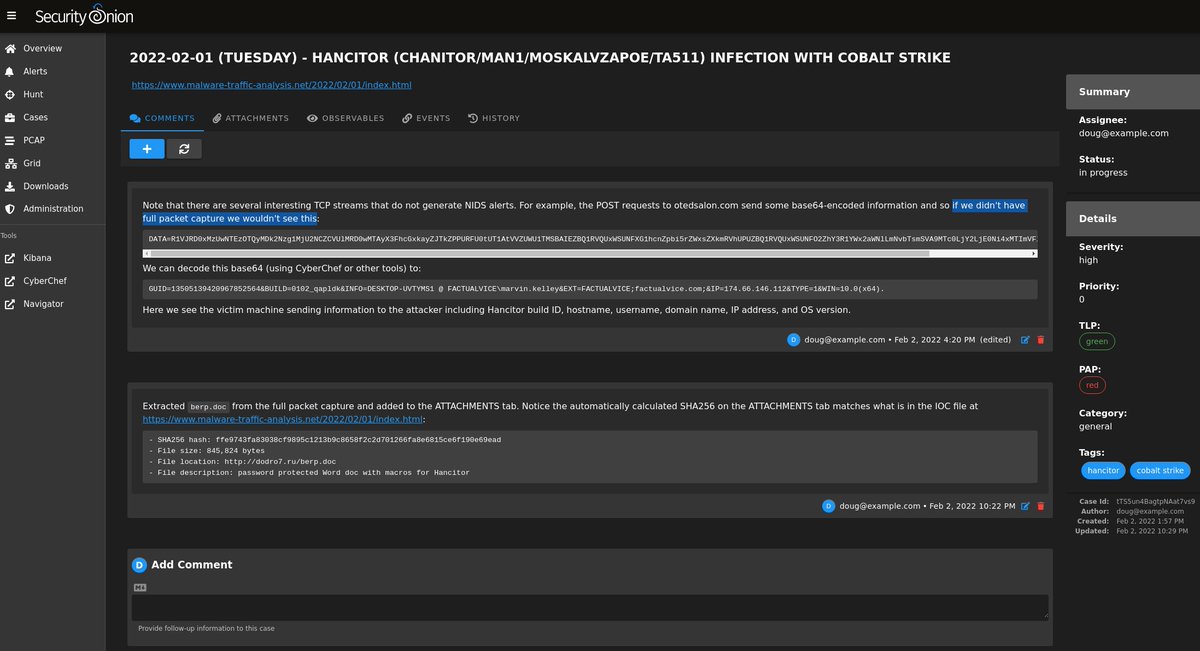This screenshot has width=1200, height=651.
Task: Select the hancitor tag
Action: click(x=1102, y=470)
